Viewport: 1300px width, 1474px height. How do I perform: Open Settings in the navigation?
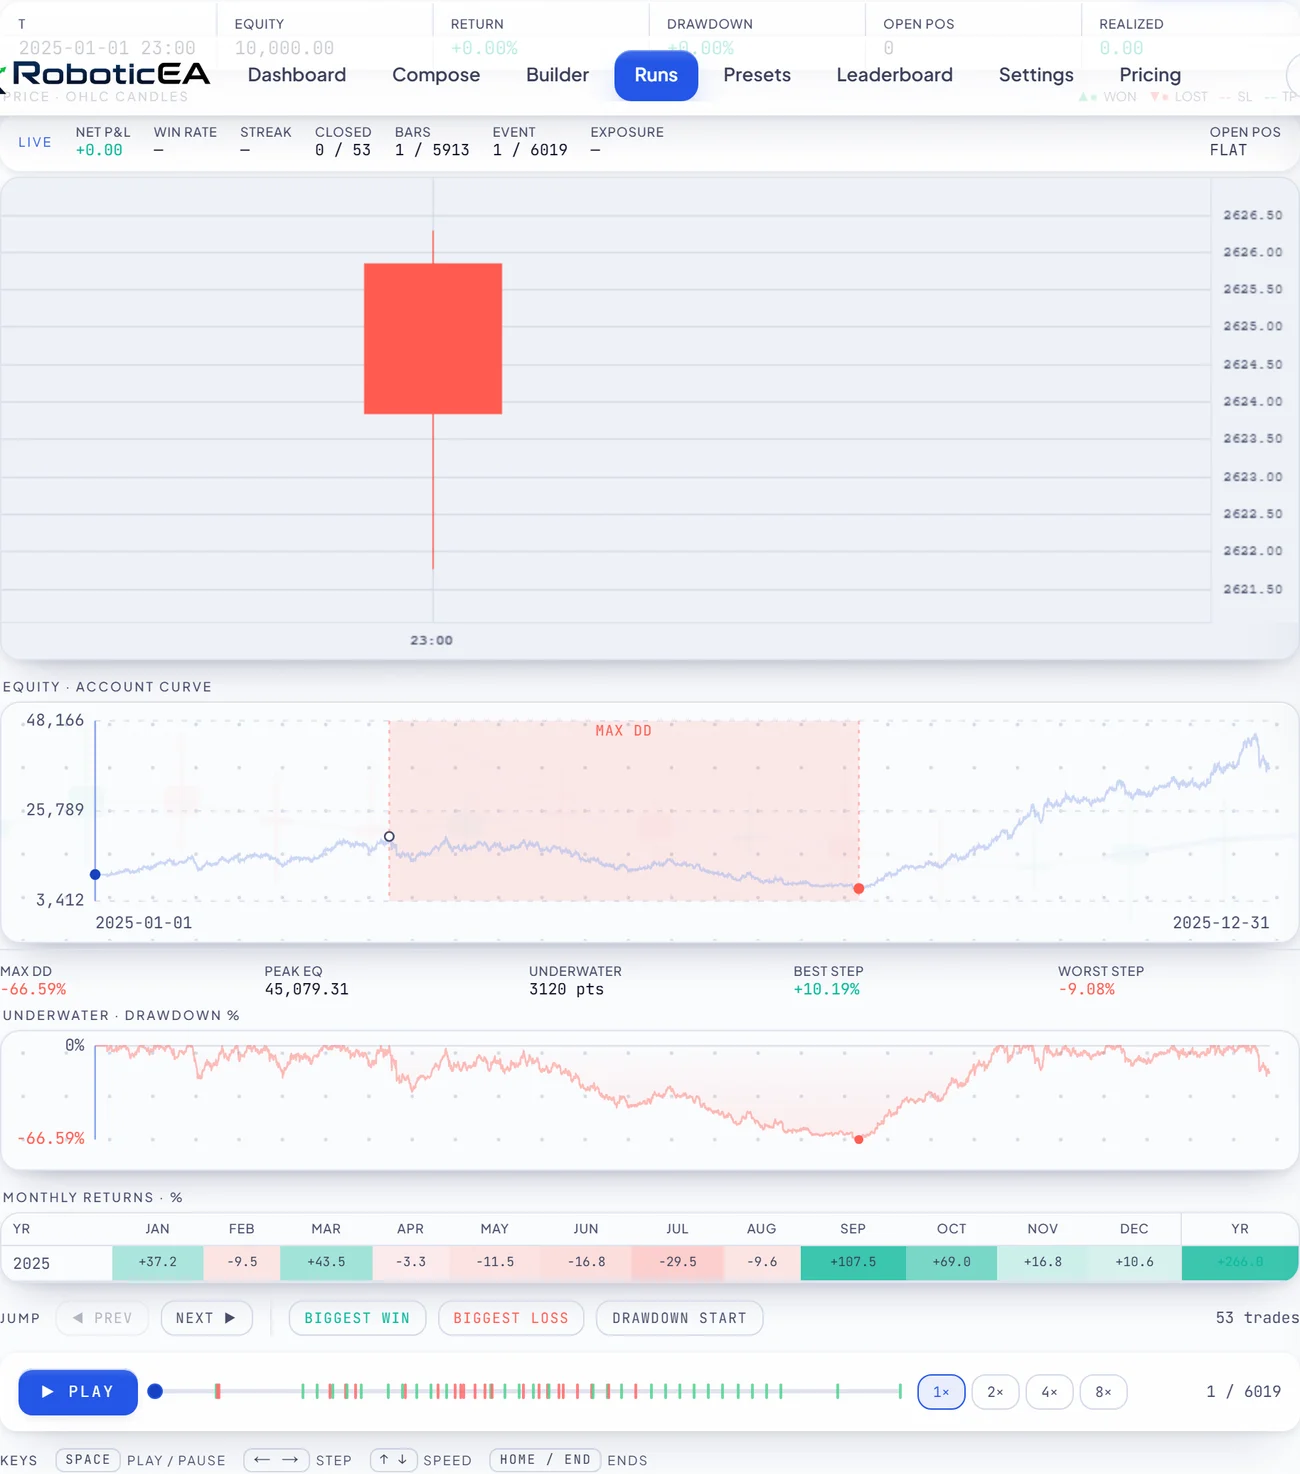(x=1036, y=75)
